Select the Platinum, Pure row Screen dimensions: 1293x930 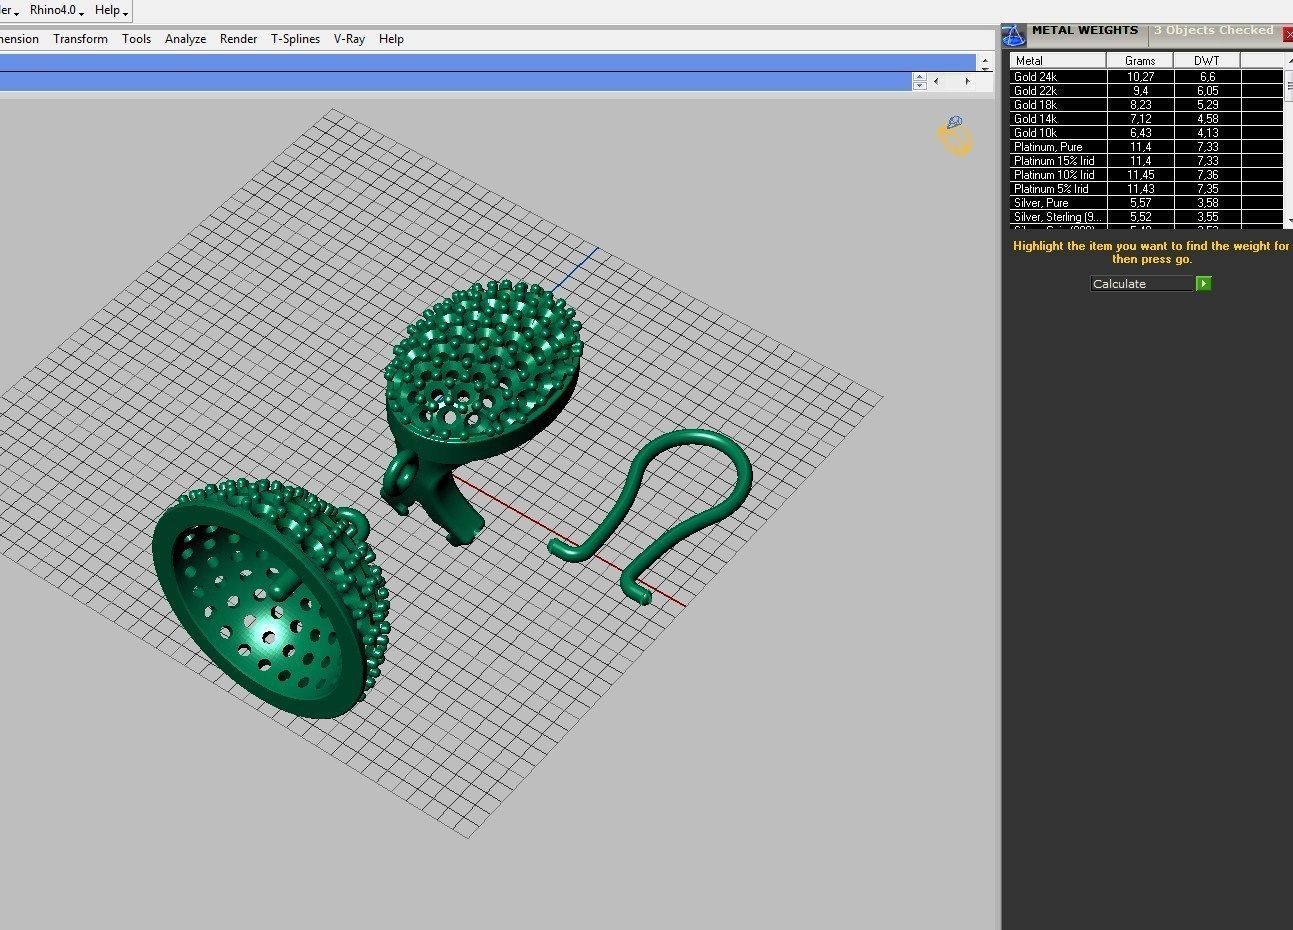(1146, 147)
